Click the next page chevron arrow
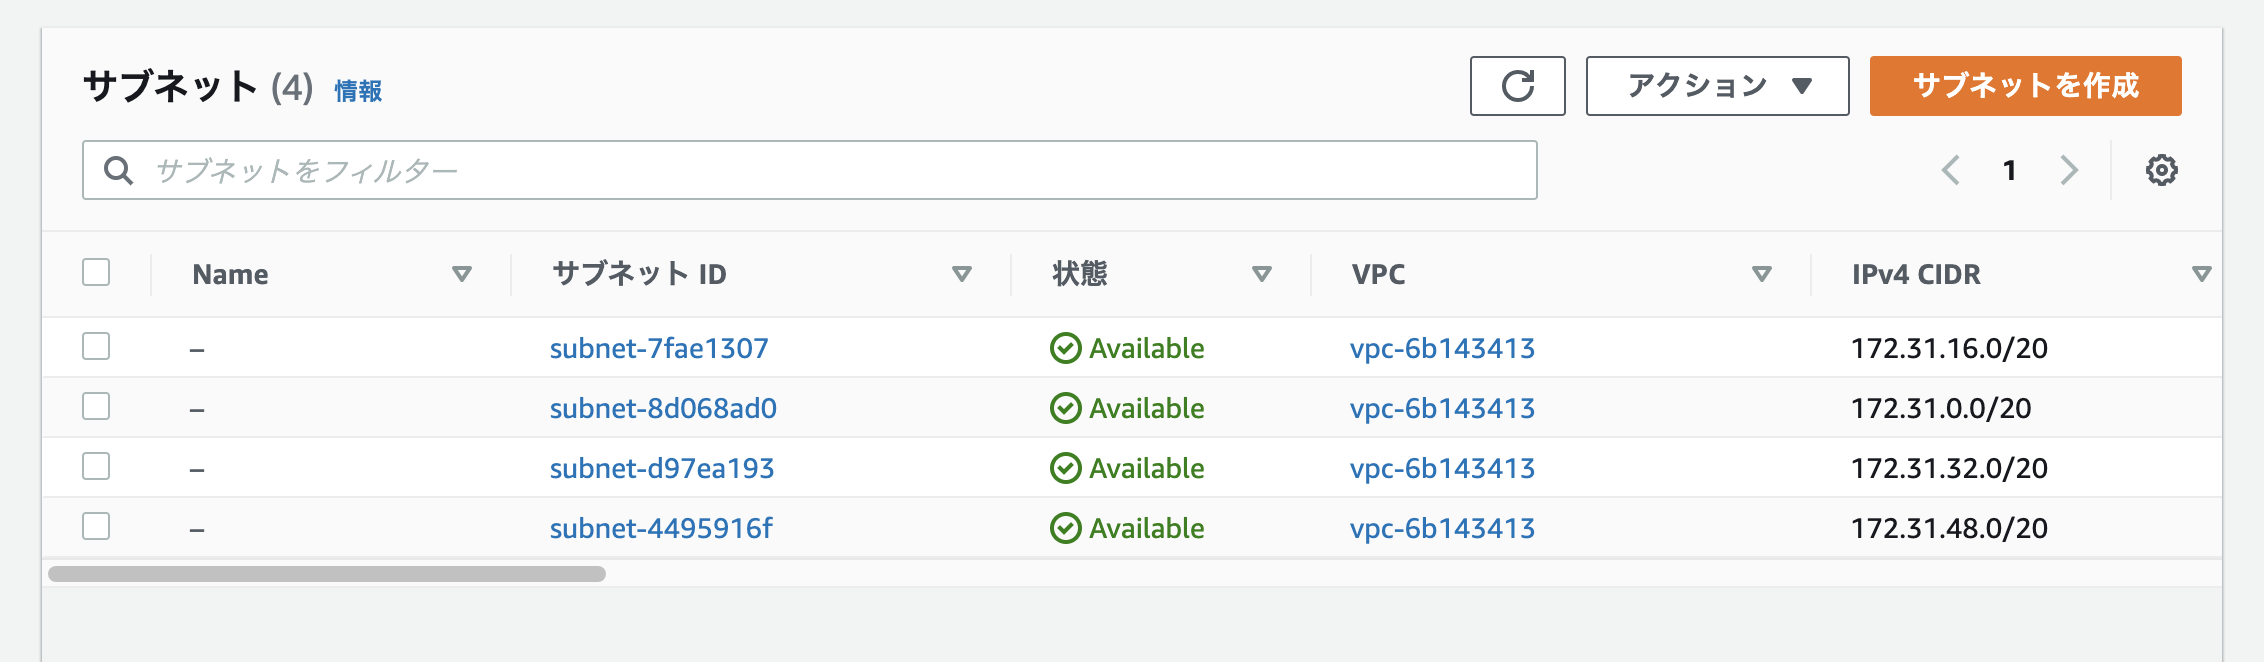The image size is (2264, 662). point(2068,169)
